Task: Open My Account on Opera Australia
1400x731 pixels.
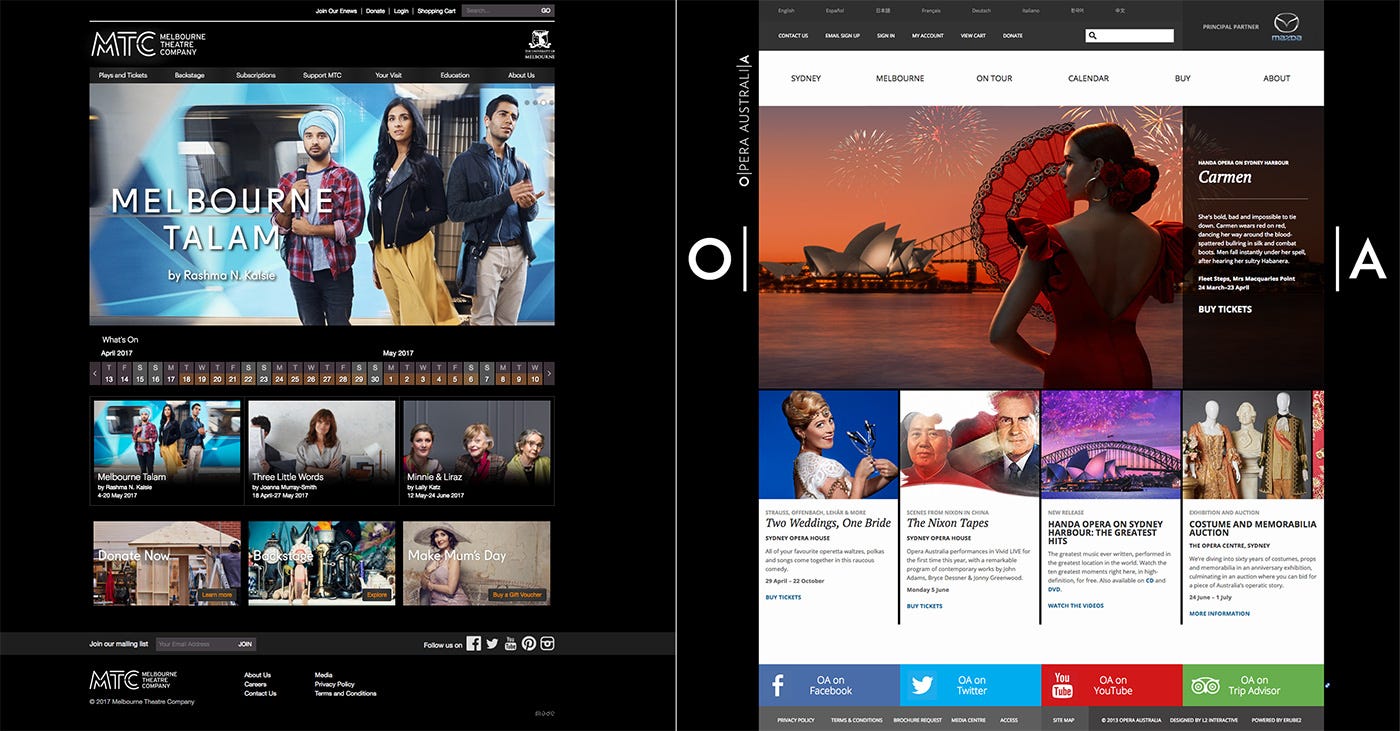Action: pos(928,36)
